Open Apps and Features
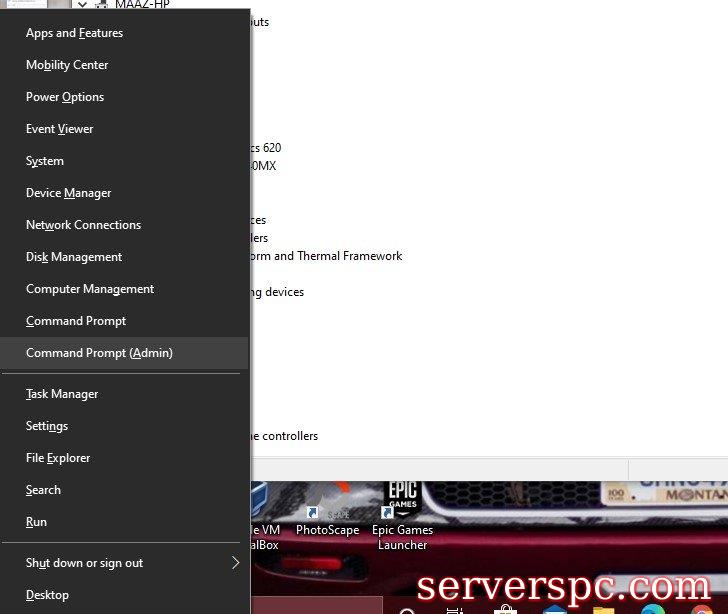The image size is (728, 614). pos(75,33)
